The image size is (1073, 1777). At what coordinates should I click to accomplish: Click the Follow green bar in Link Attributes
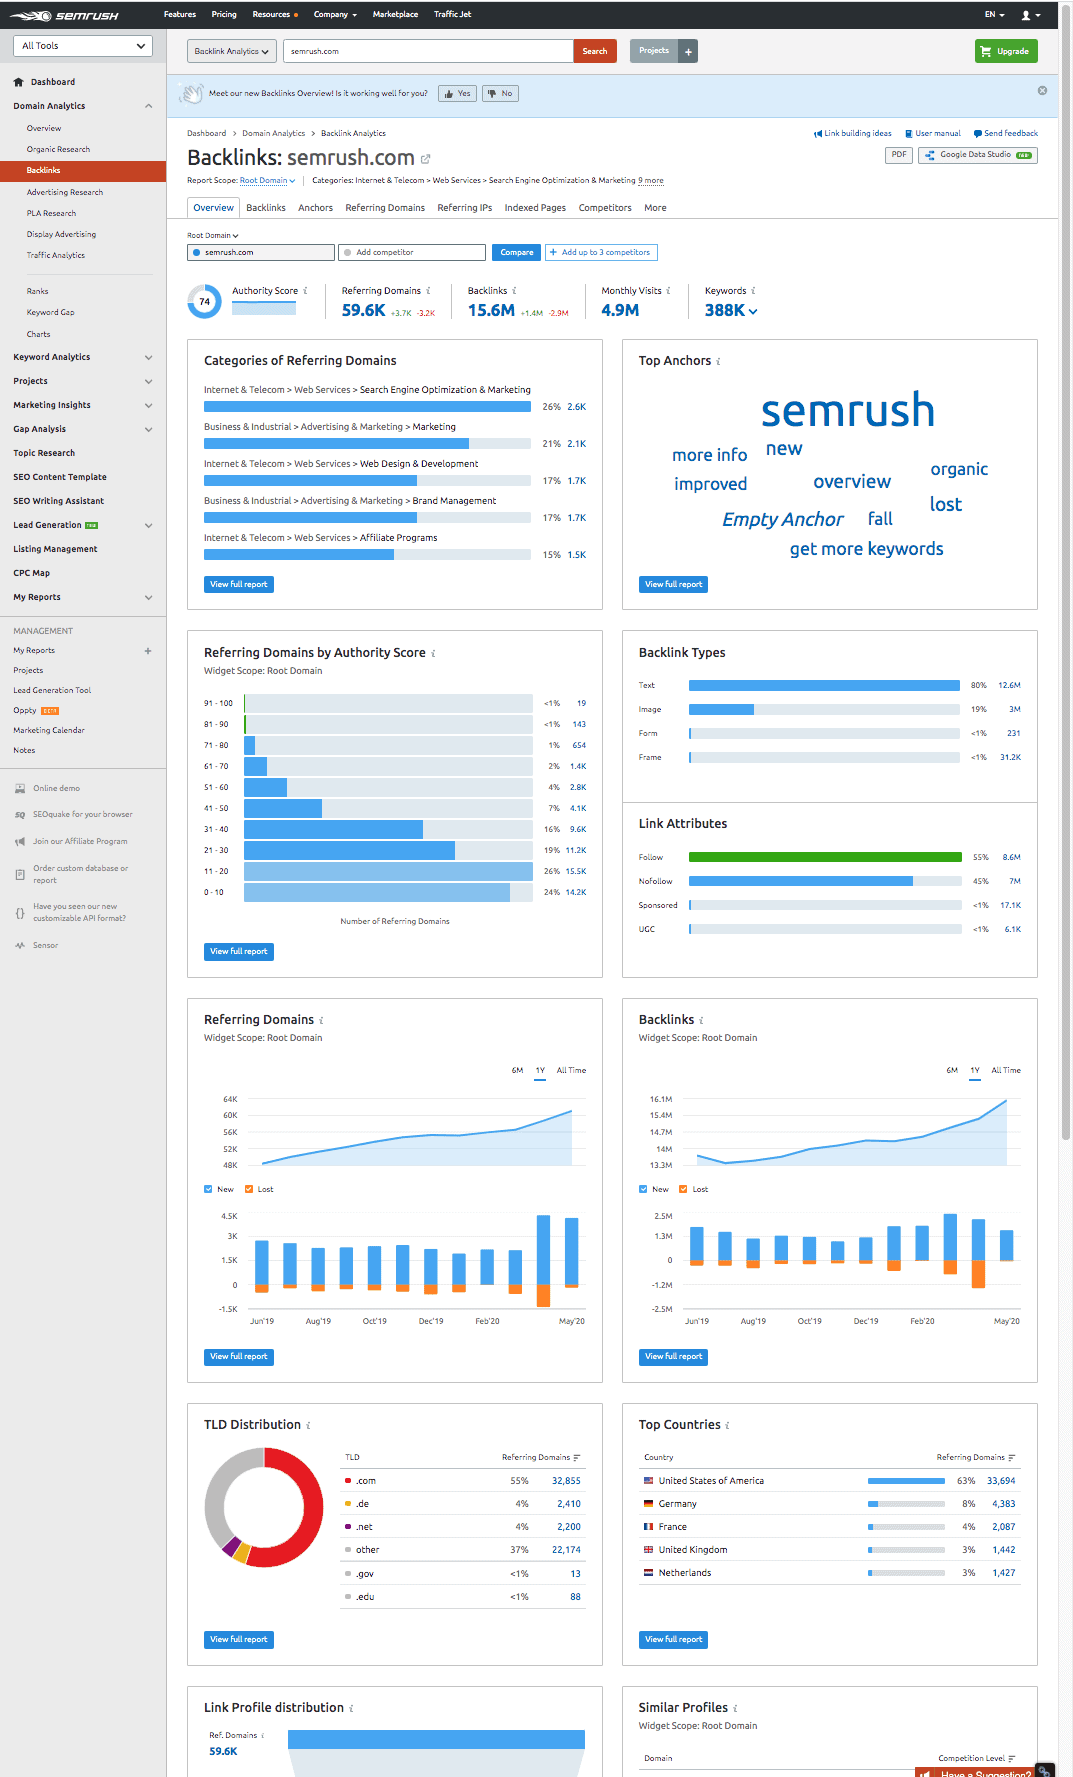pyautogui.click(x=825, y=857)
